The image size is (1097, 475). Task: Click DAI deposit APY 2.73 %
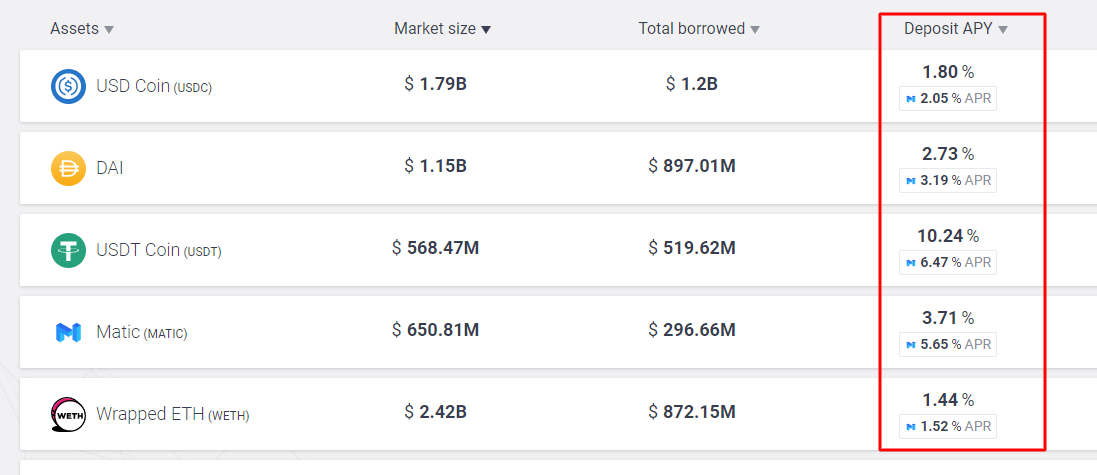click(x=948, y=154)
